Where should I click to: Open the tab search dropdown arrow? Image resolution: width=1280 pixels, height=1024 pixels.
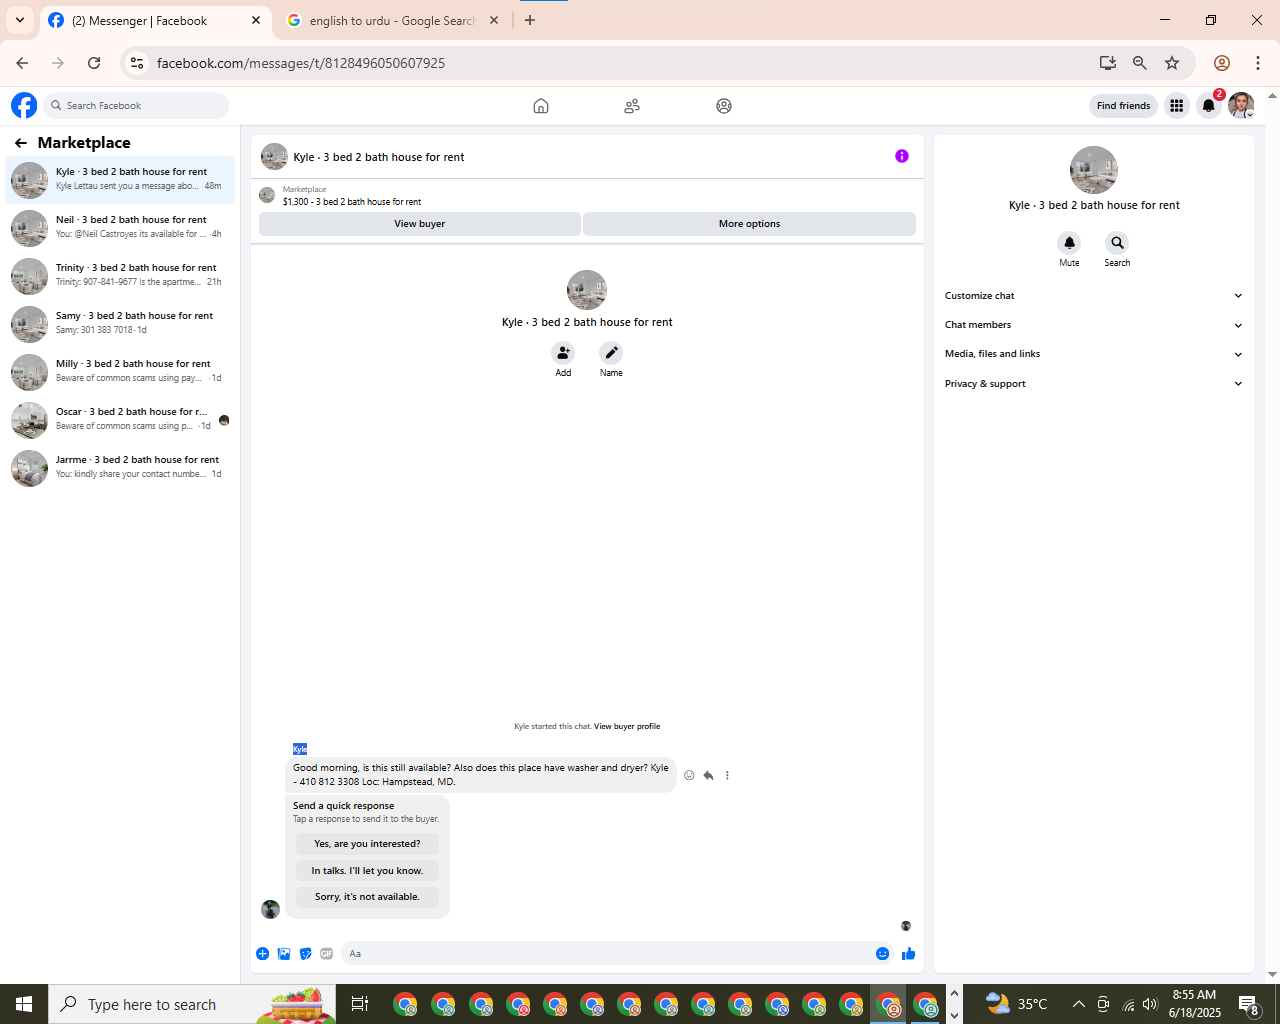(x=20, y=20)
